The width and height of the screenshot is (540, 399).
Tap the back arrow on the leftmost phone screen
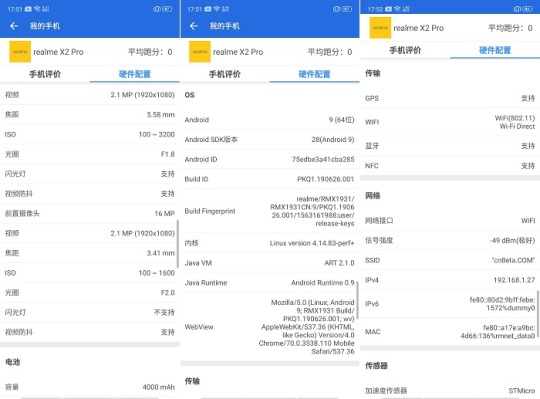tap(14, 26)
